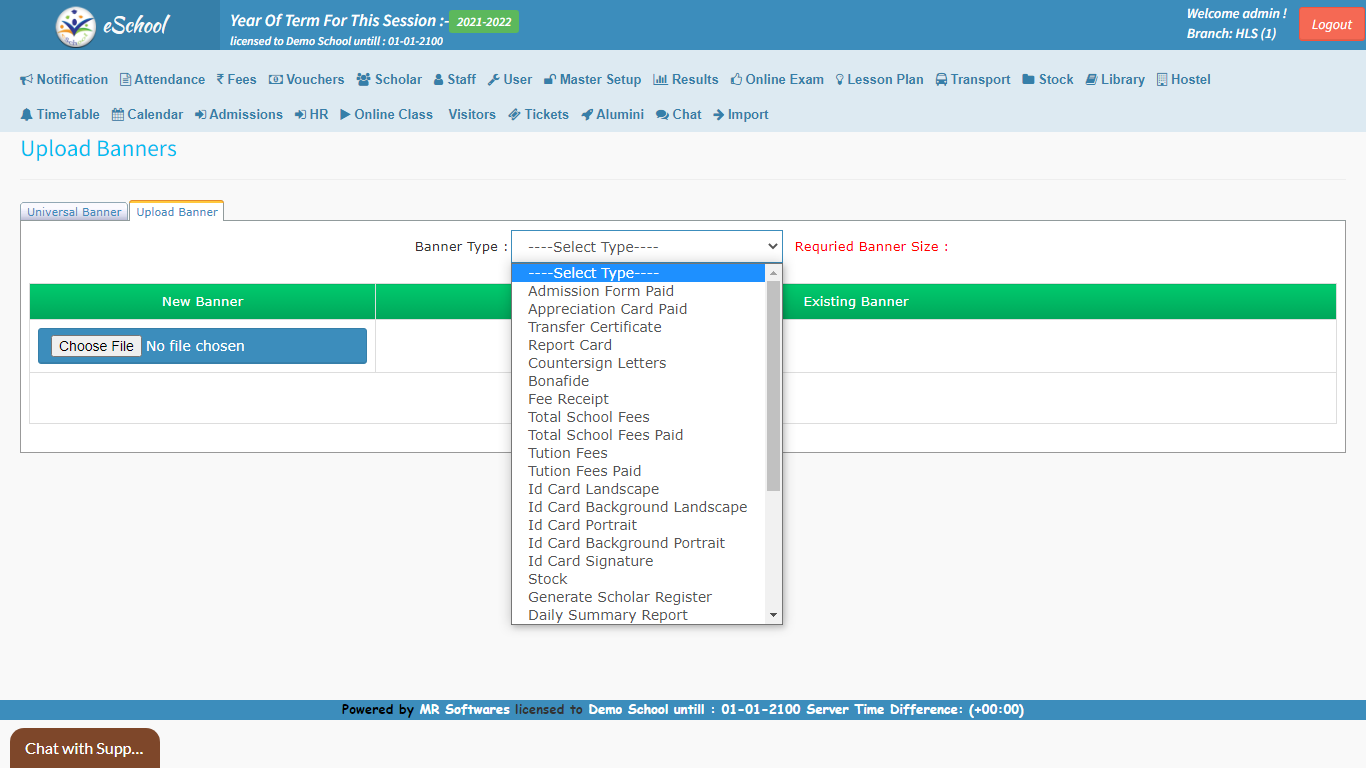The width and height of the screenshot is (1366, 768).
Task: Choose Report Card from the list
Action: coord(570,345)
